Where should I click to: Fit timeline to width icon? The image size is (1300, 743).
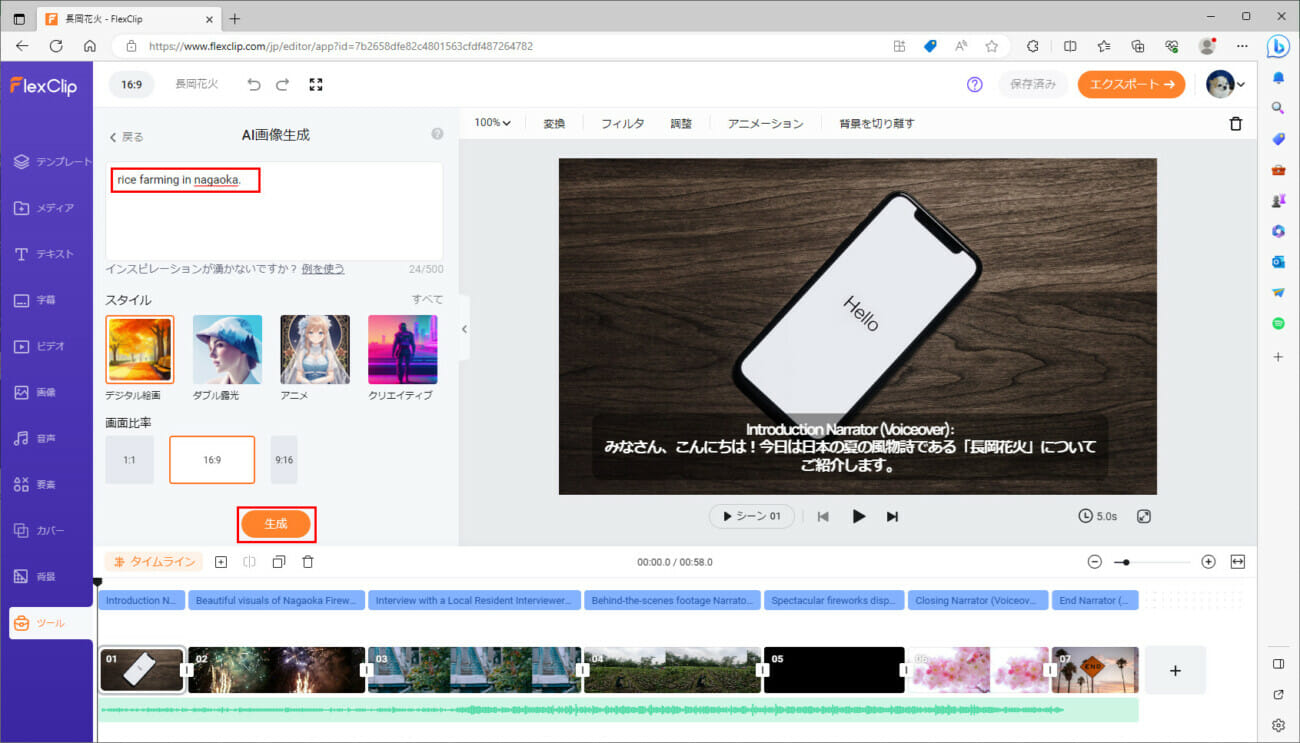click(1238, 562)
